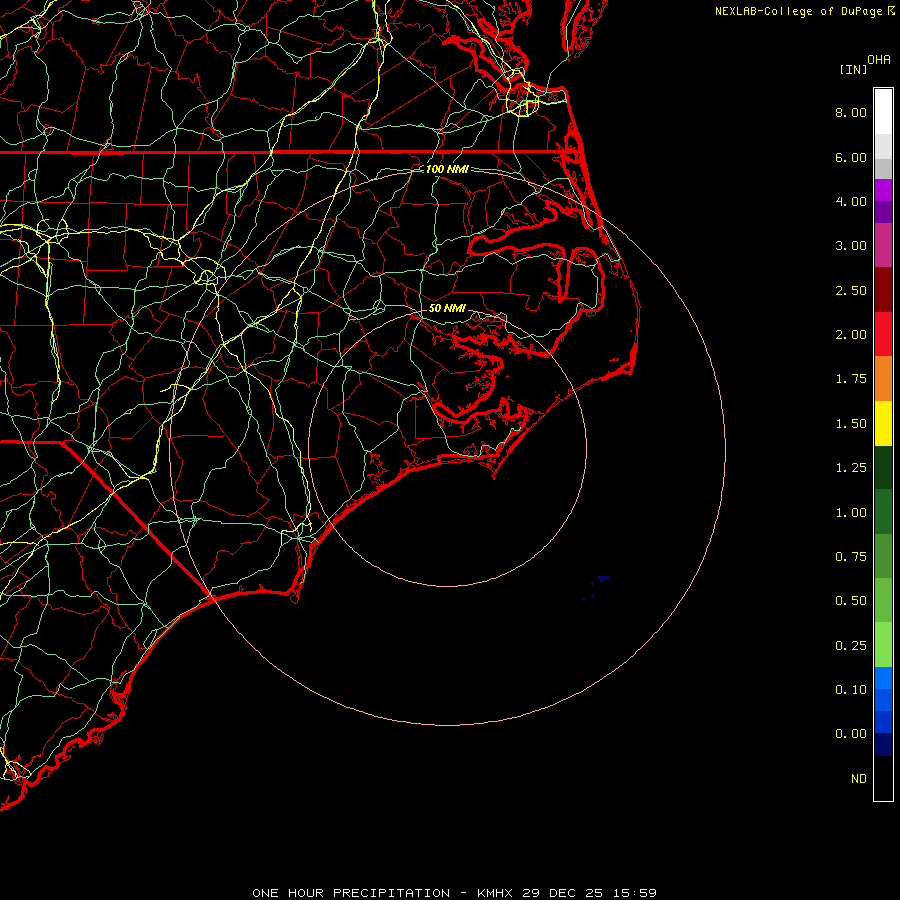The image size is (900, 900).
Task: Click the orange 1.75 inch legend swatch
Action: click(883, 379)
